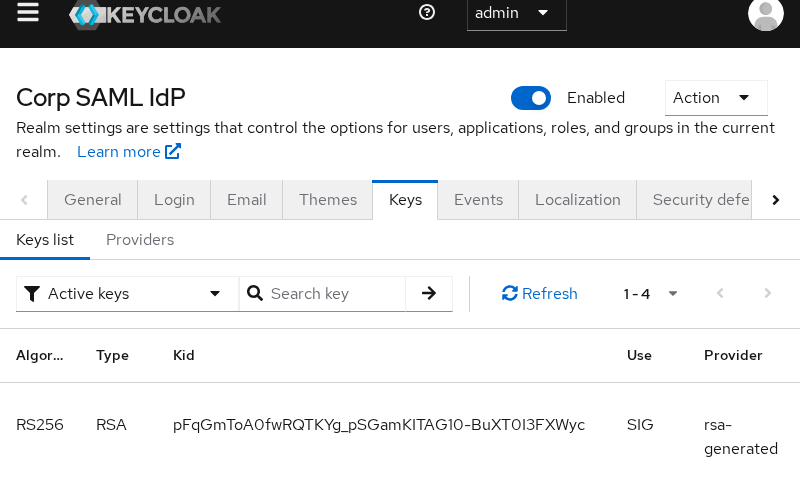Switch to the General tab
The image size is (800, 480).
(92, 200)
